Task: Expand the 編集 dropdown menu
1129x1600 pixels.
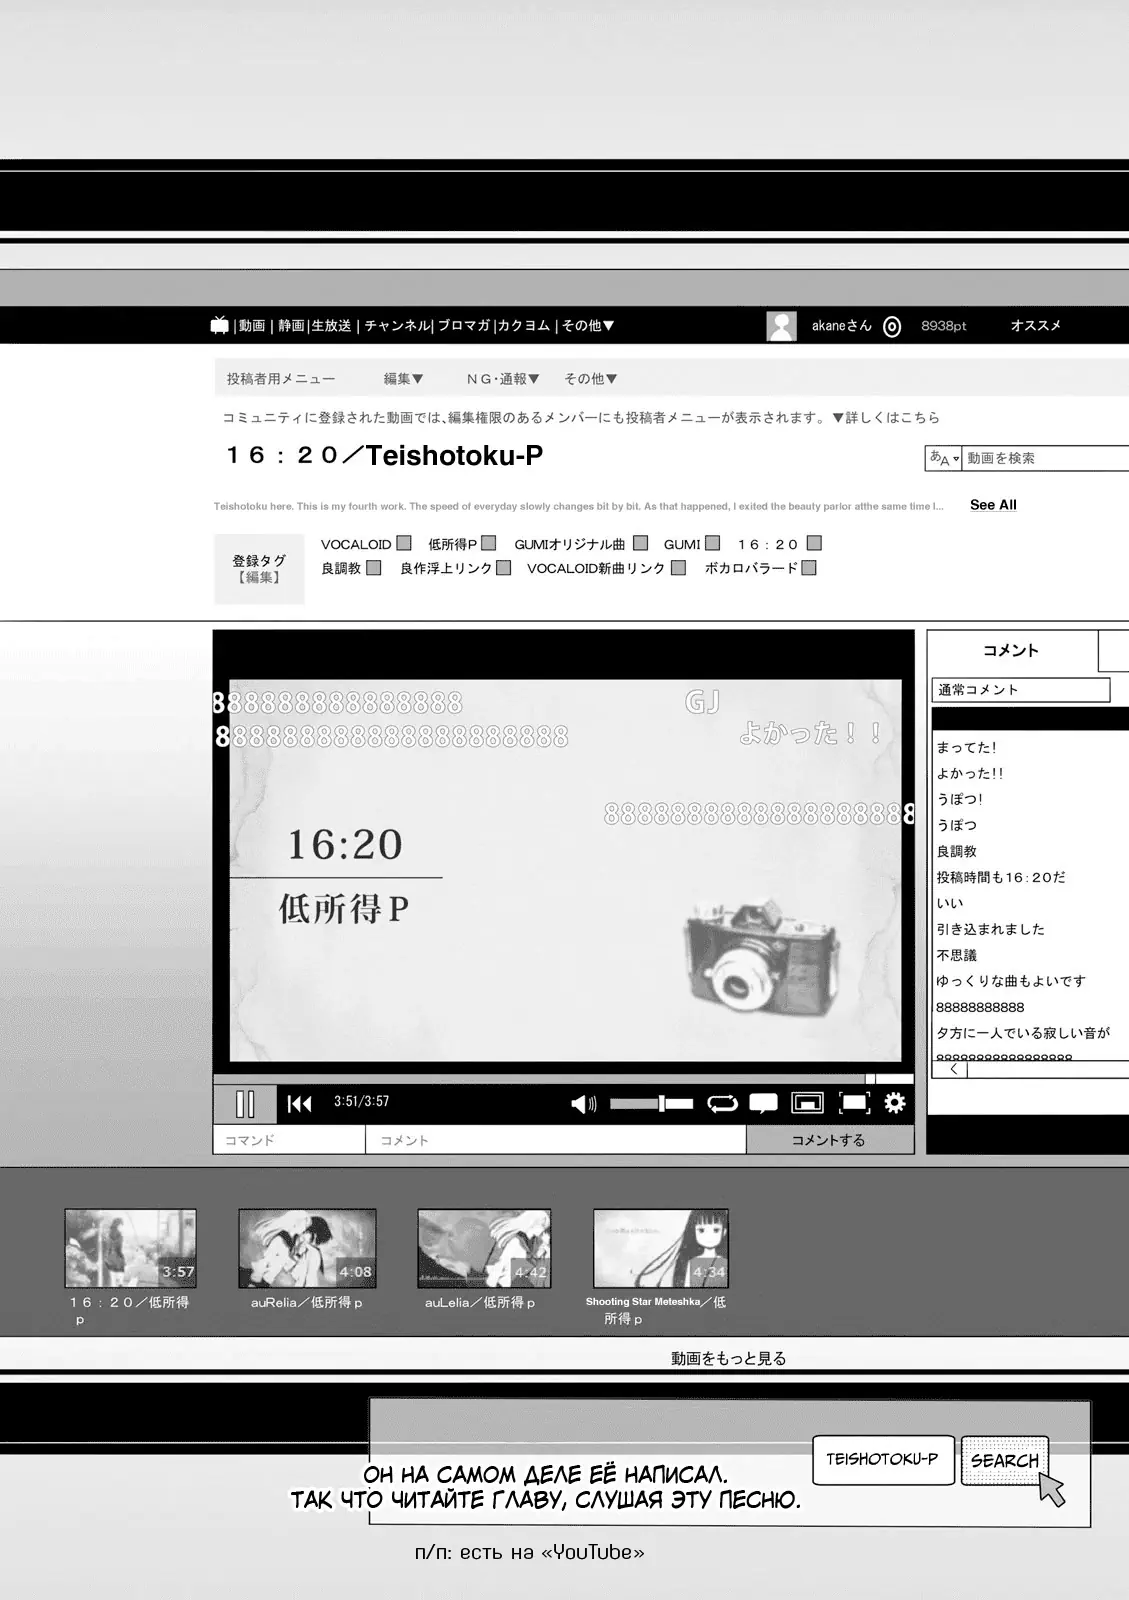Action: click(x=403, y=379)
